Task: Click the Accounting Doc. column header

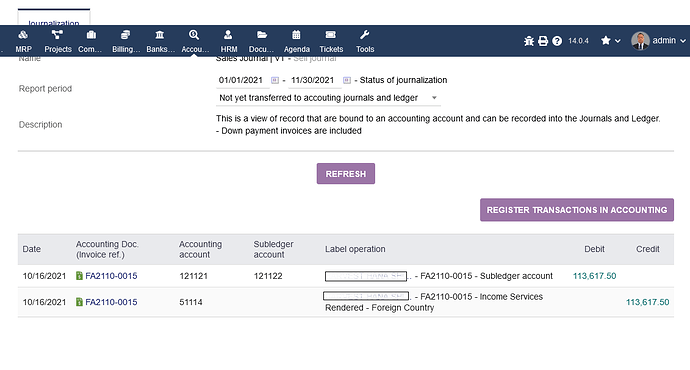Action: point(107,249)
